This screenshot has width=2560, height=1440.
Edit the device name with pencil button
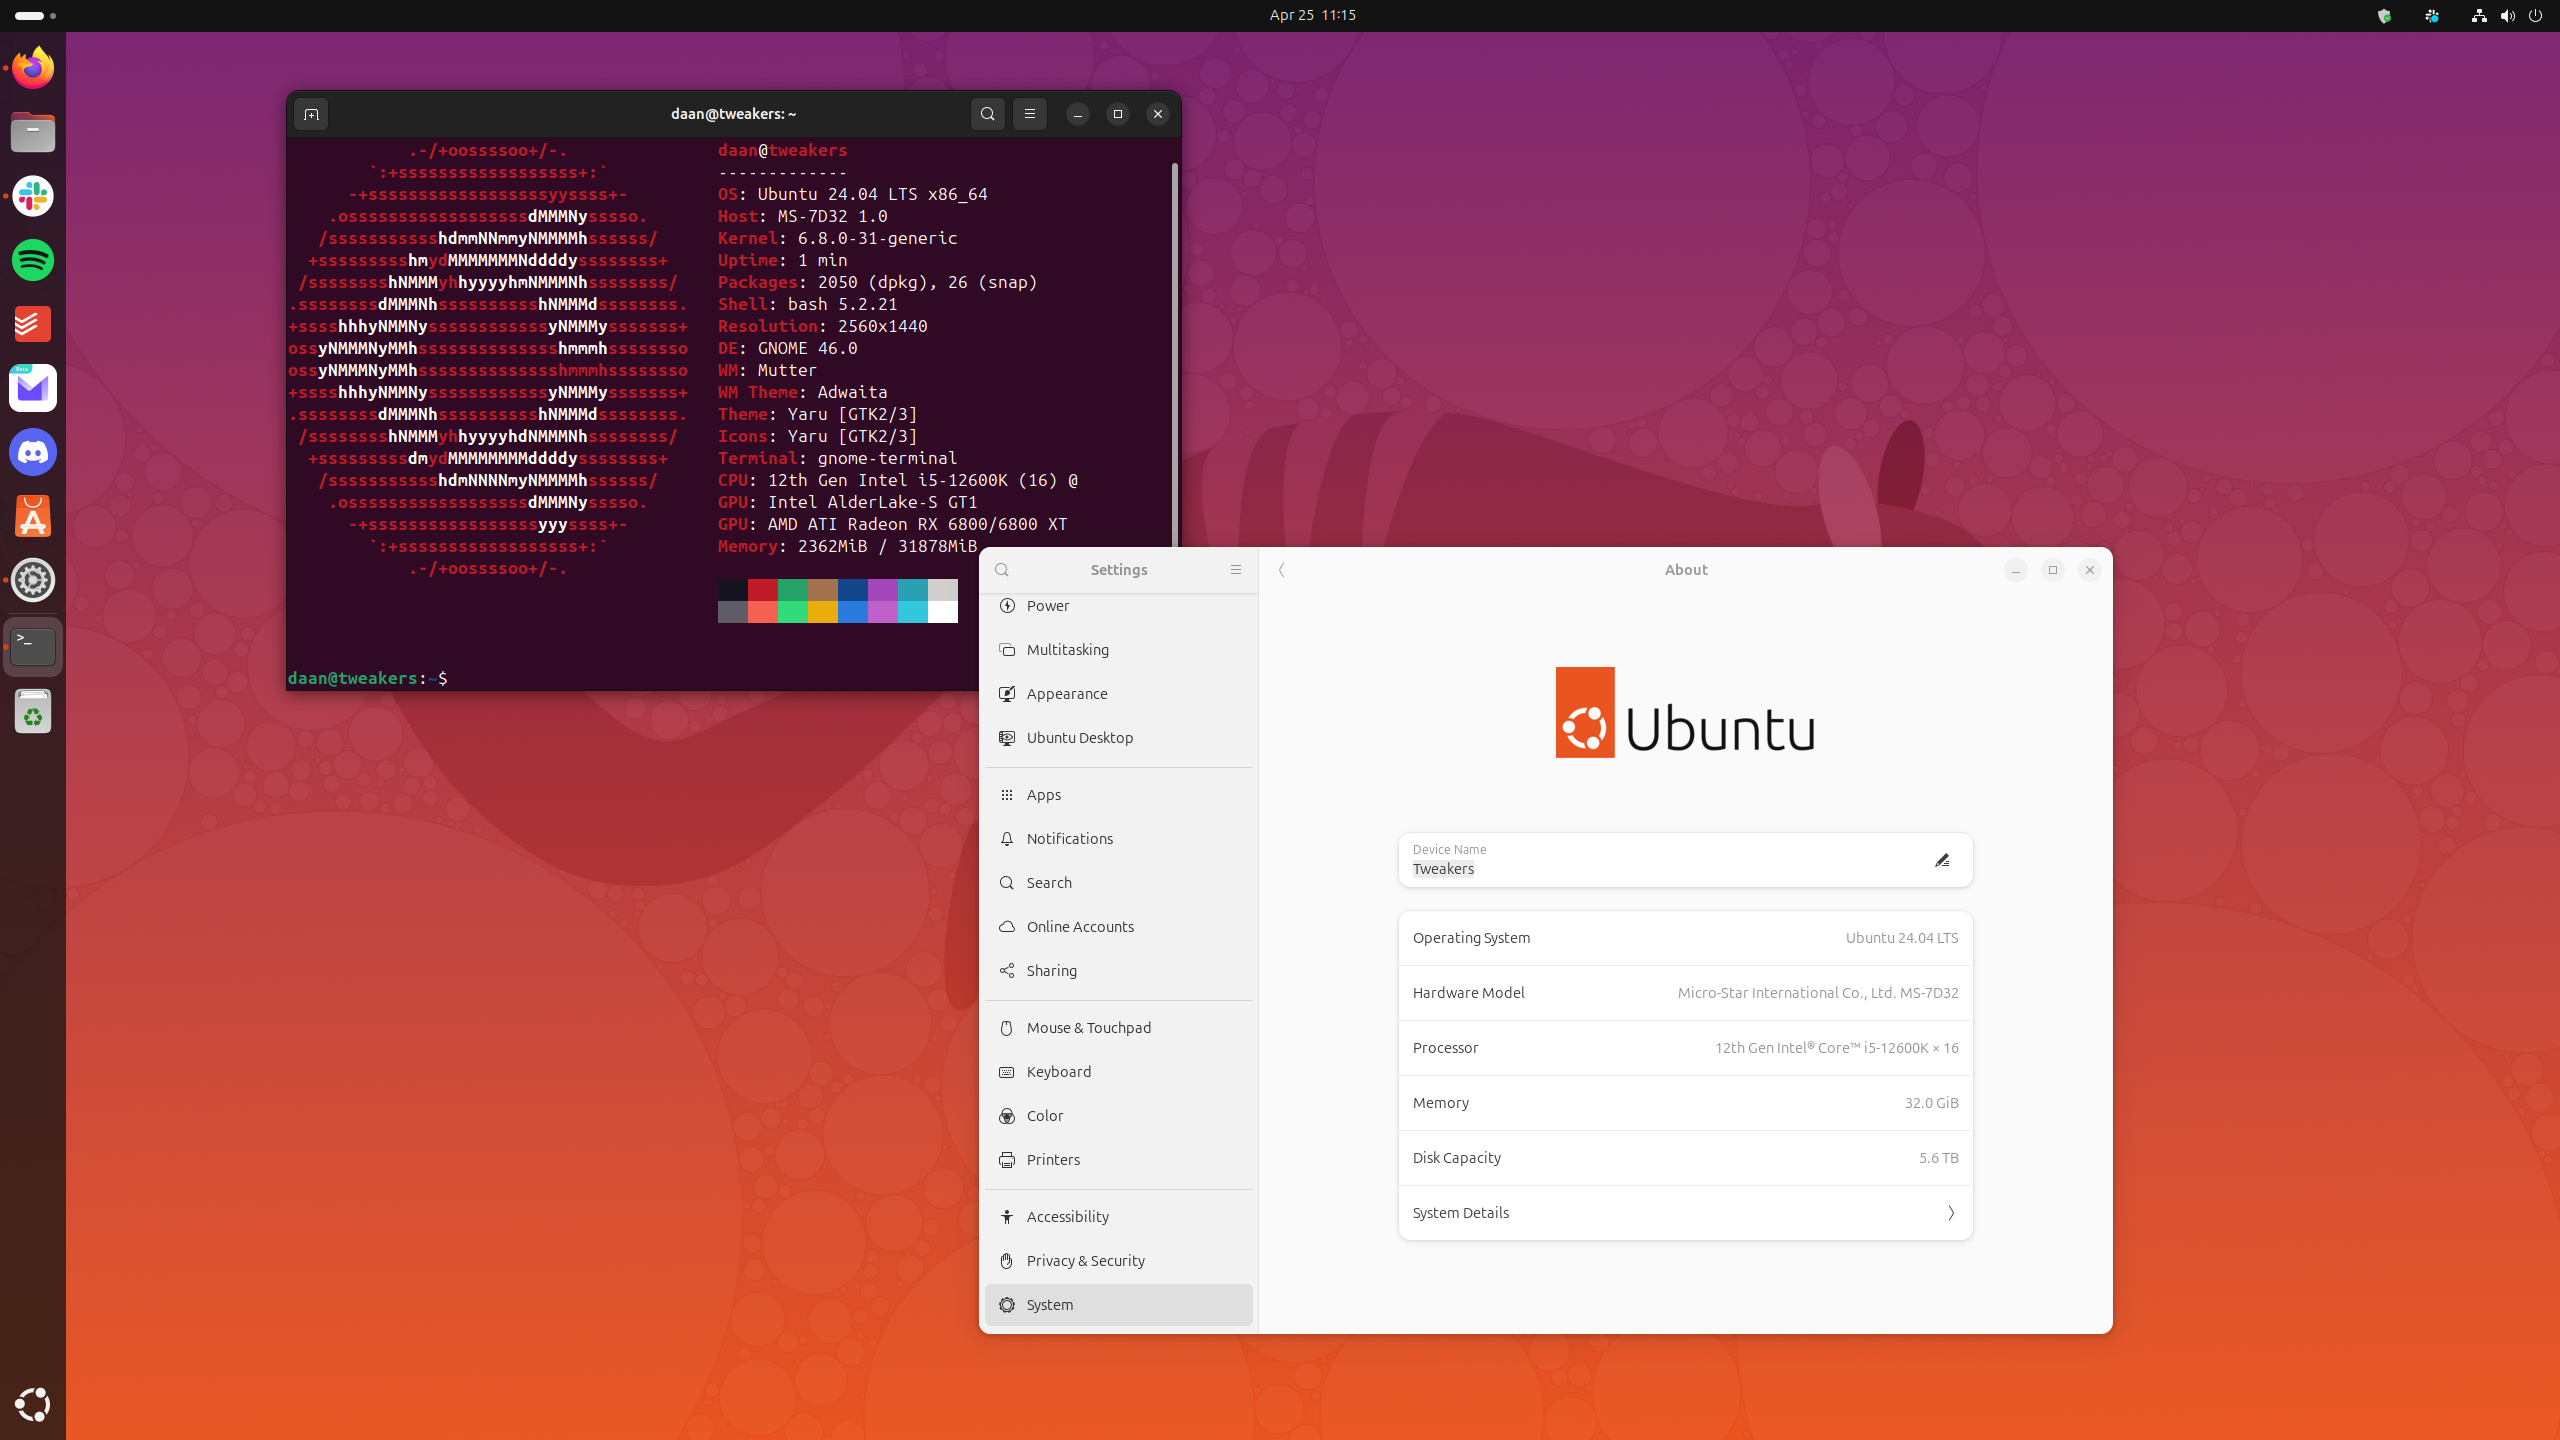point(1941,860)
